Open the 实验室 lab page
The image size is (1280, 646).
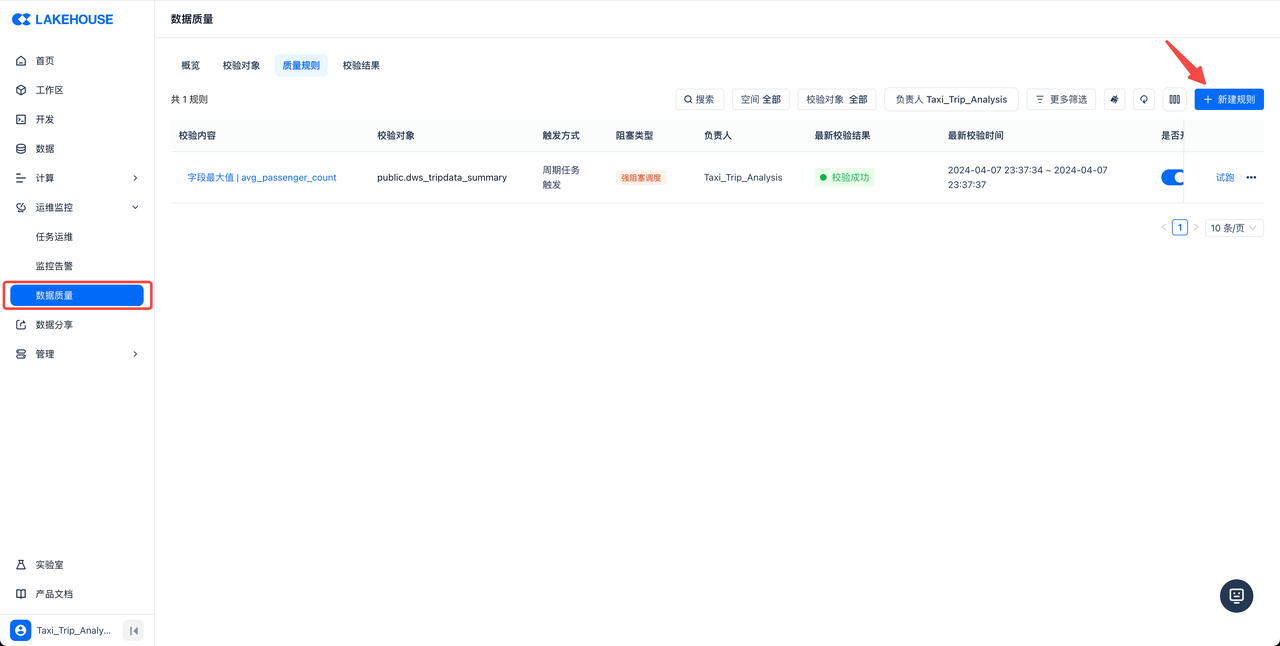click(x=49, y=565)
